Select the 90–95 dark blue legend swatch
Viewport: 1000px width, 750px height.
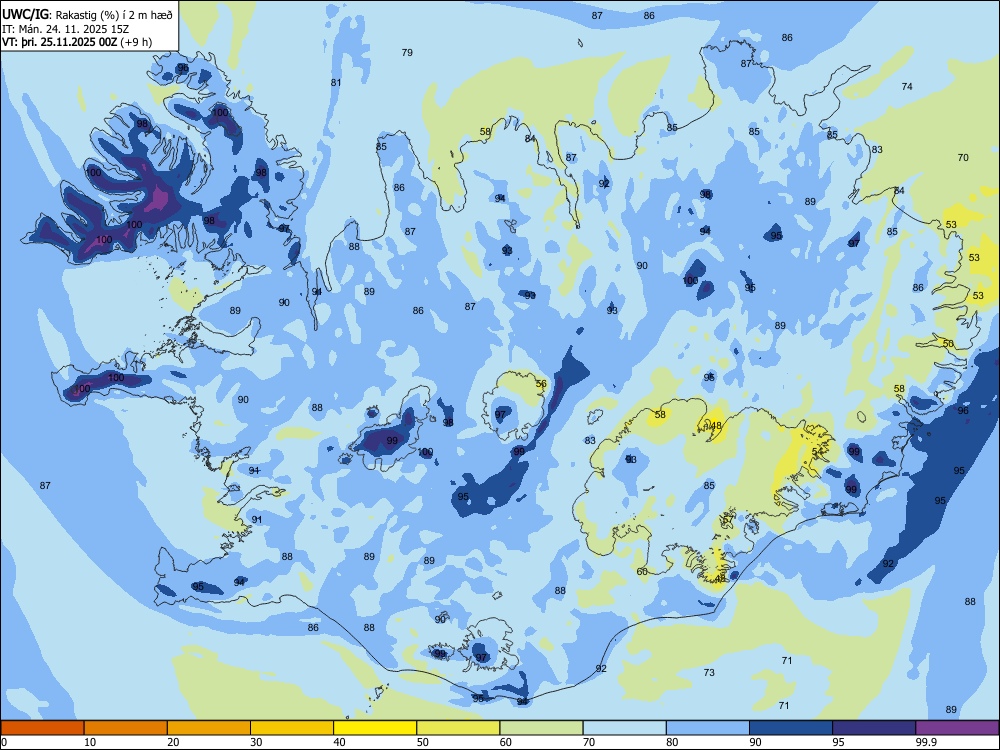791,728
